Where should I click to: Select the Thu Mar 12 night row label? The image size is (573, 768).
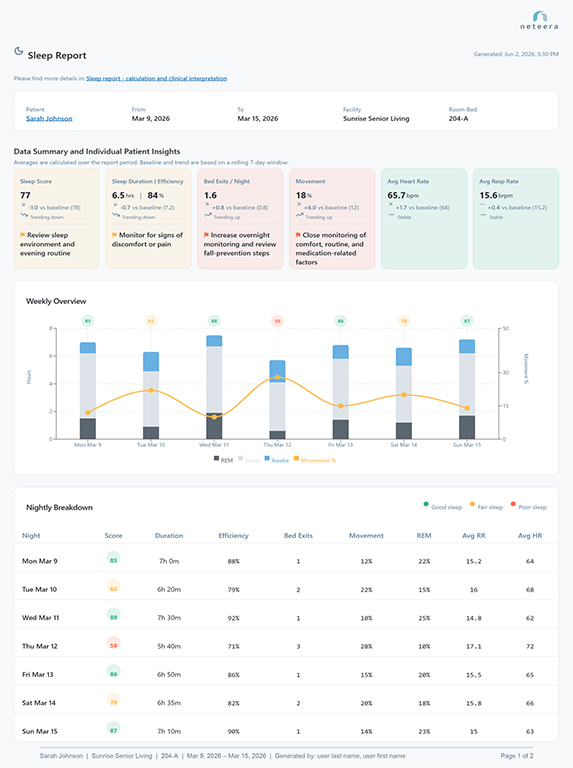click(40, 647)
